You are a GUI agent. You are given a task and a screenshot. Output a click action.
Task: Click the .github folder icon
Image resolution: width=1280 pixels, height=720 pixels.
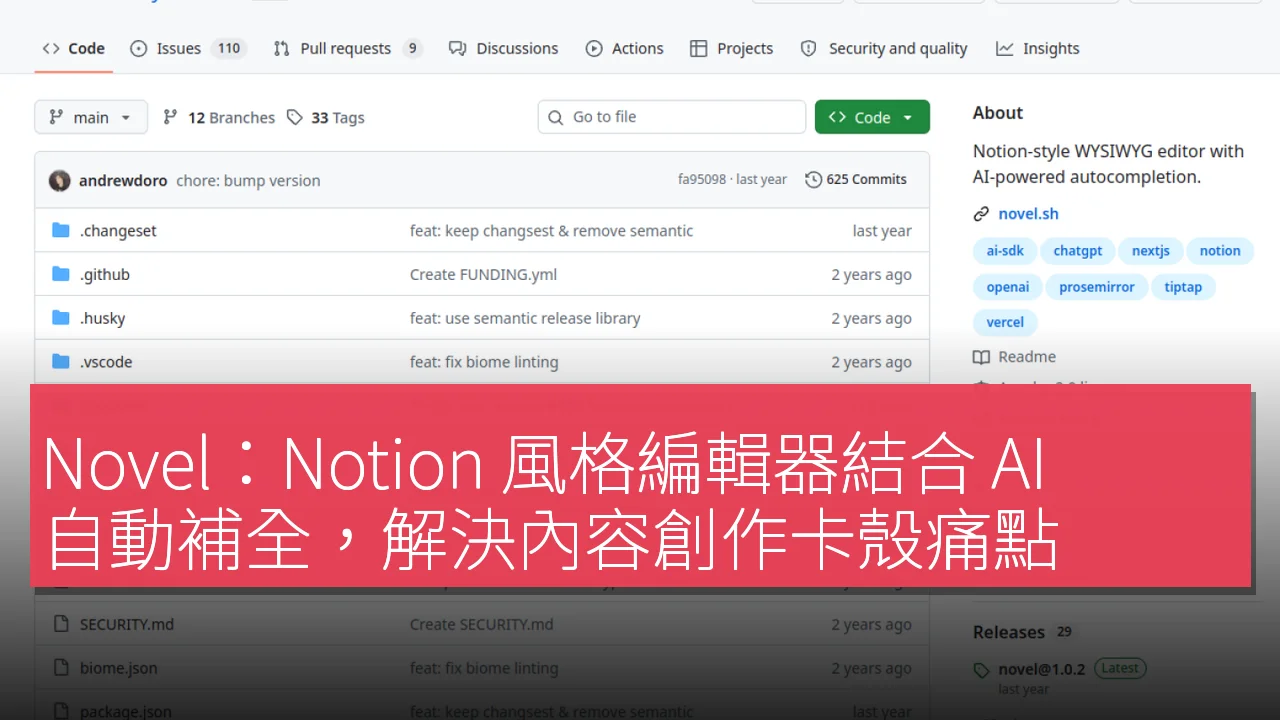[x=60, y=274]
